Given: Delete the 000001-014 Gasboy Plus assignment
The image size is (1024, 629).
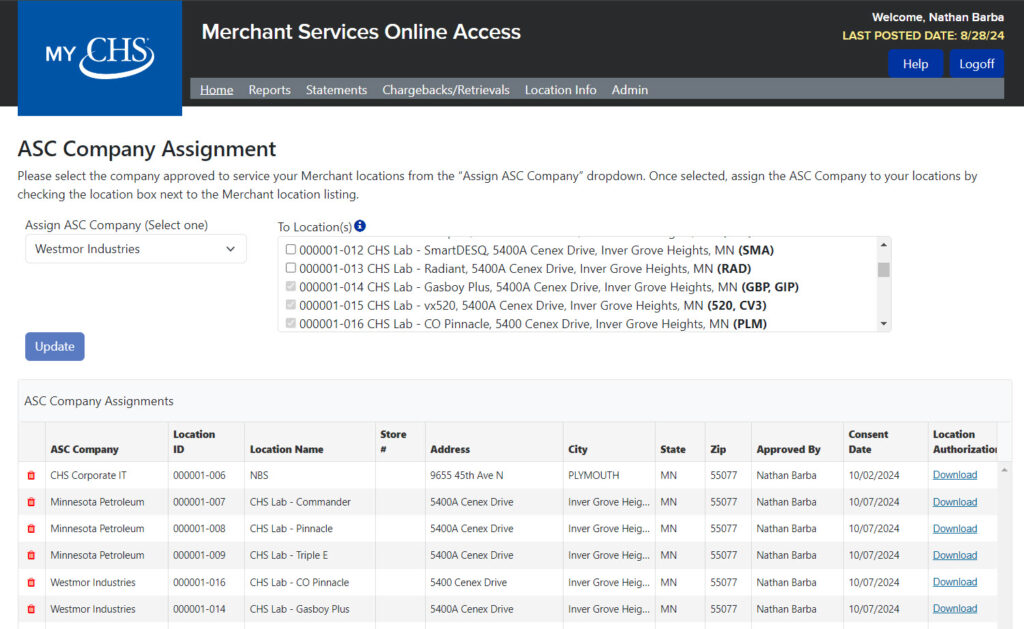Looking at the screenshot, I should point(31,609).
